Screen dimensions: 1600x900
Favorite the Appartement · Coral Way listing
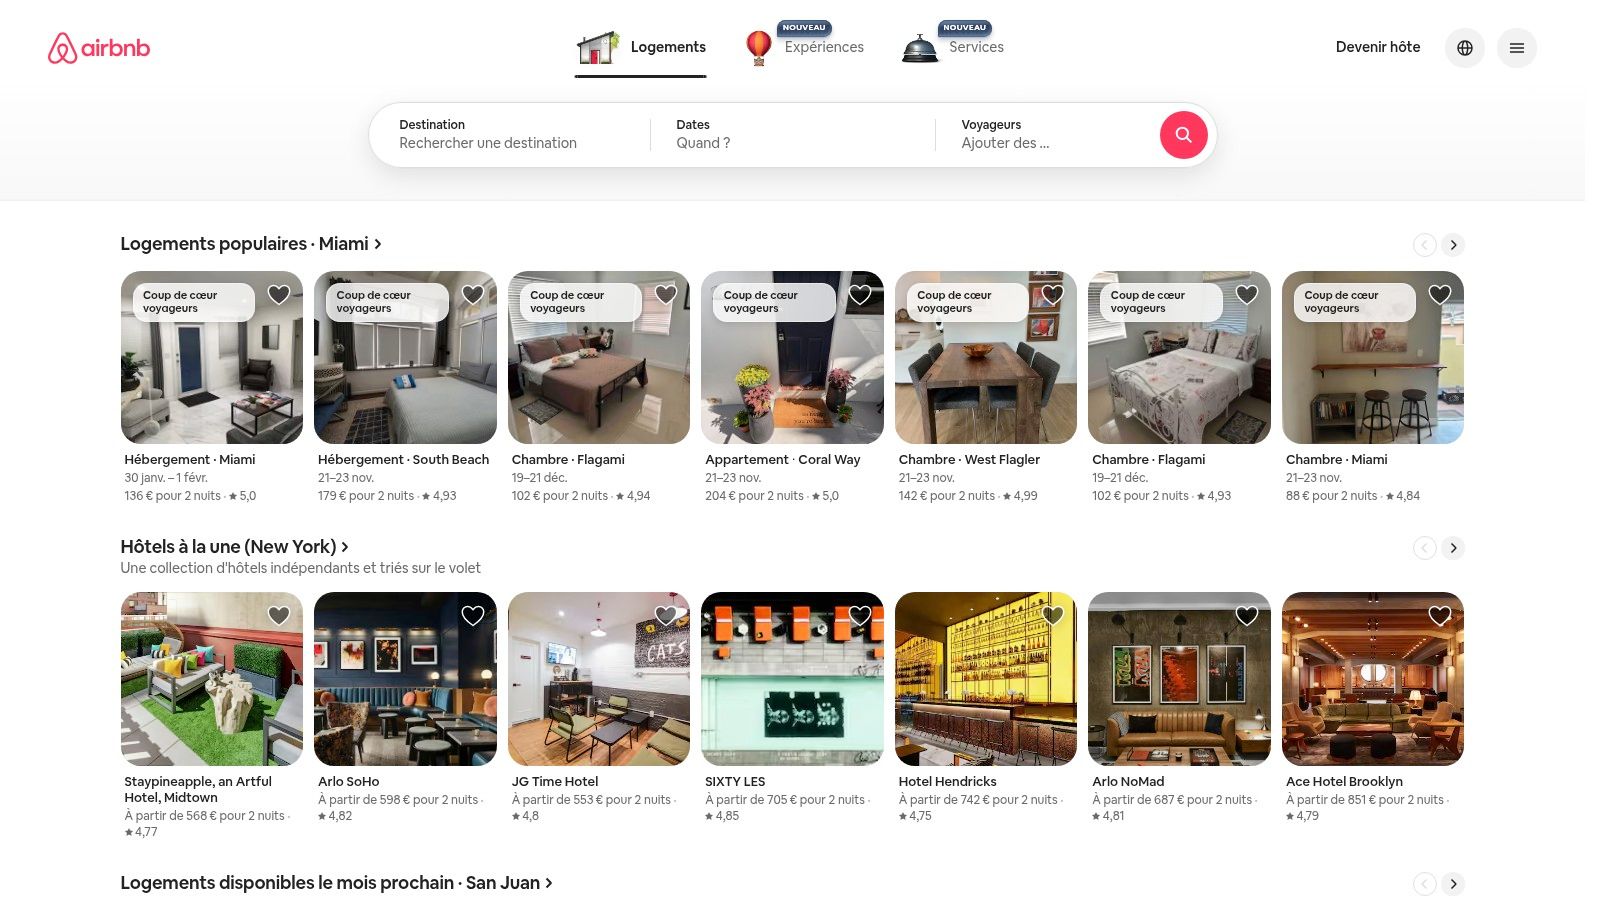click(x=860, y=295)
